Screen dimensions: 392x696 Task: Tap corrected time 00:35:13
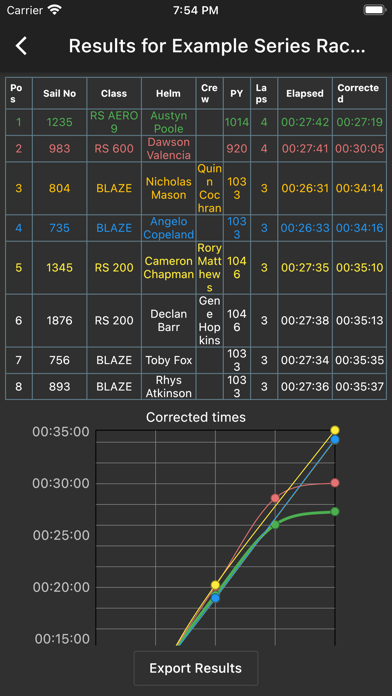[x=359, y=320]
